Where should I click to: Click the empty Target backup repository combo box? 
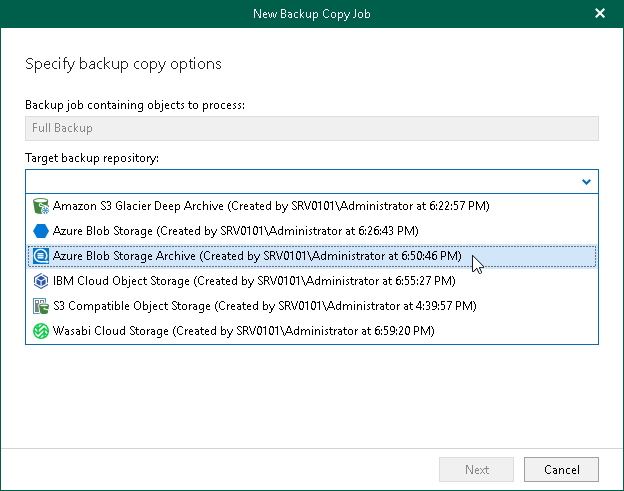(x=312, y=182)
